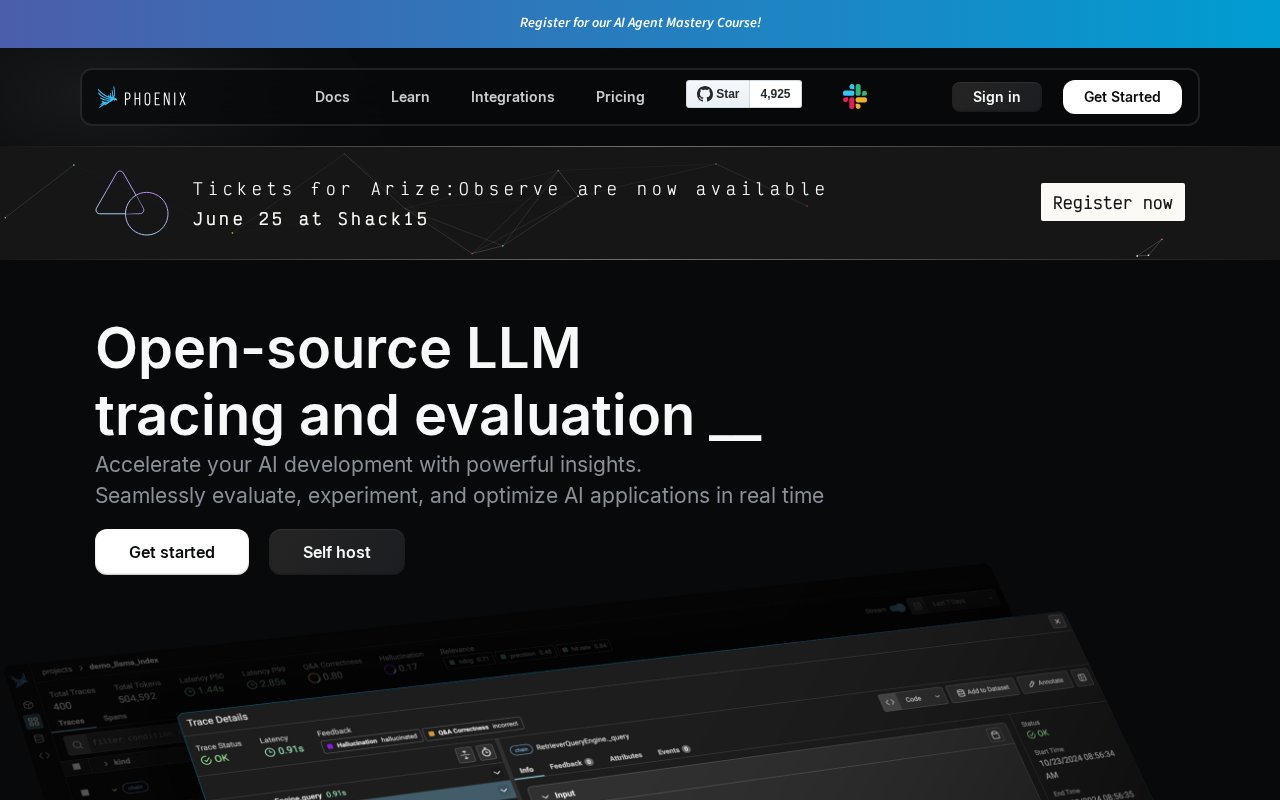Check the chain row checkbox
The height and width of the screenshot is (800, 1280).
(x=85, y=792)
